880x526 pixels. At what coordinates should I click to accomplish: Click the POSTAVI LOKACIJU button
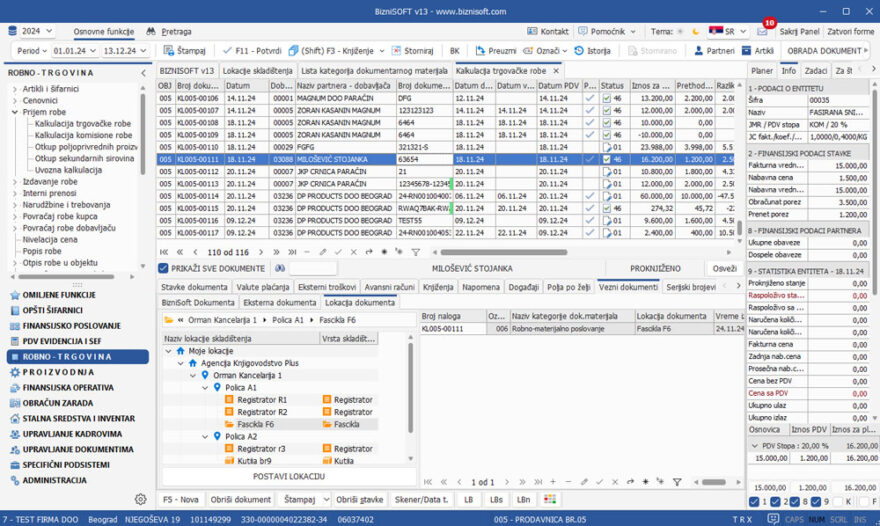[x=288, y=476]
